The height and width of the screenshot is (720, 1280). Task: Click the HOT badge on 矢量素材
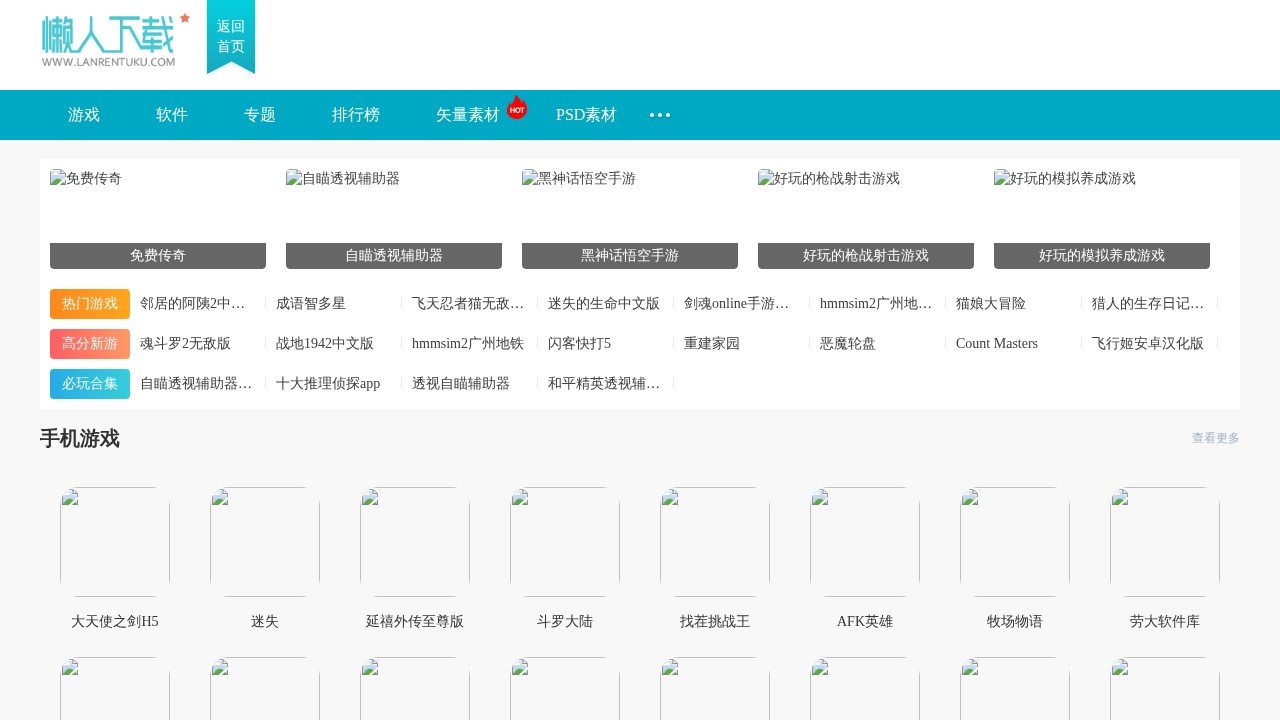[x=516, y=108]
